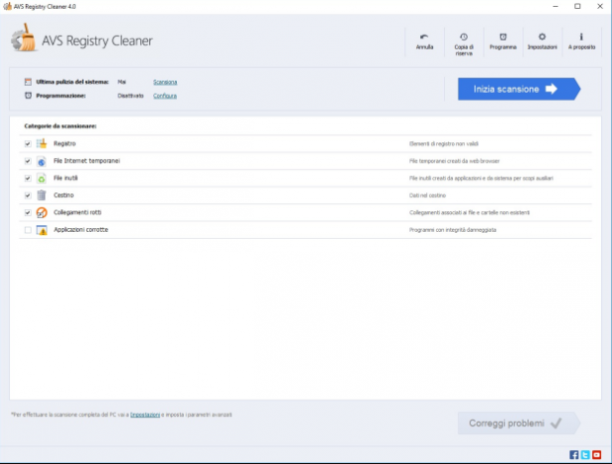Screen dimensions: 612x464
Task: Enable the Applicazioni corrotte checkbox
Action: pyautogui.click(x=28, y=230)
